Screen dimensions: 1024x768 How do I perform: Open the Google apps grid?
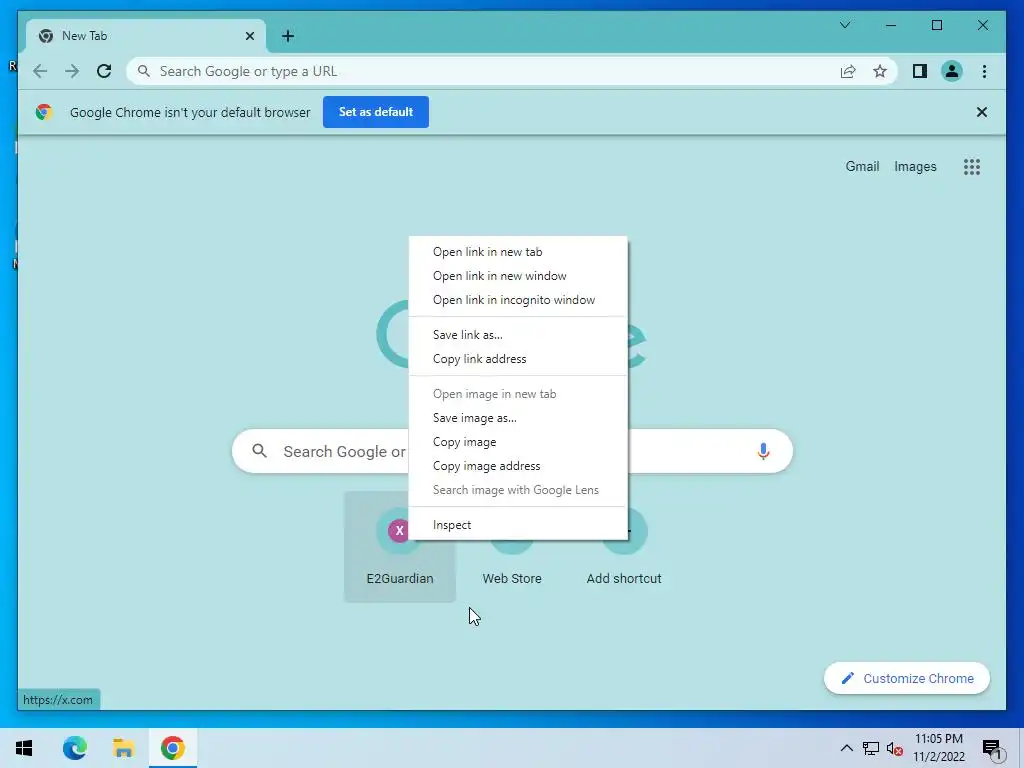tap(972, 167)
